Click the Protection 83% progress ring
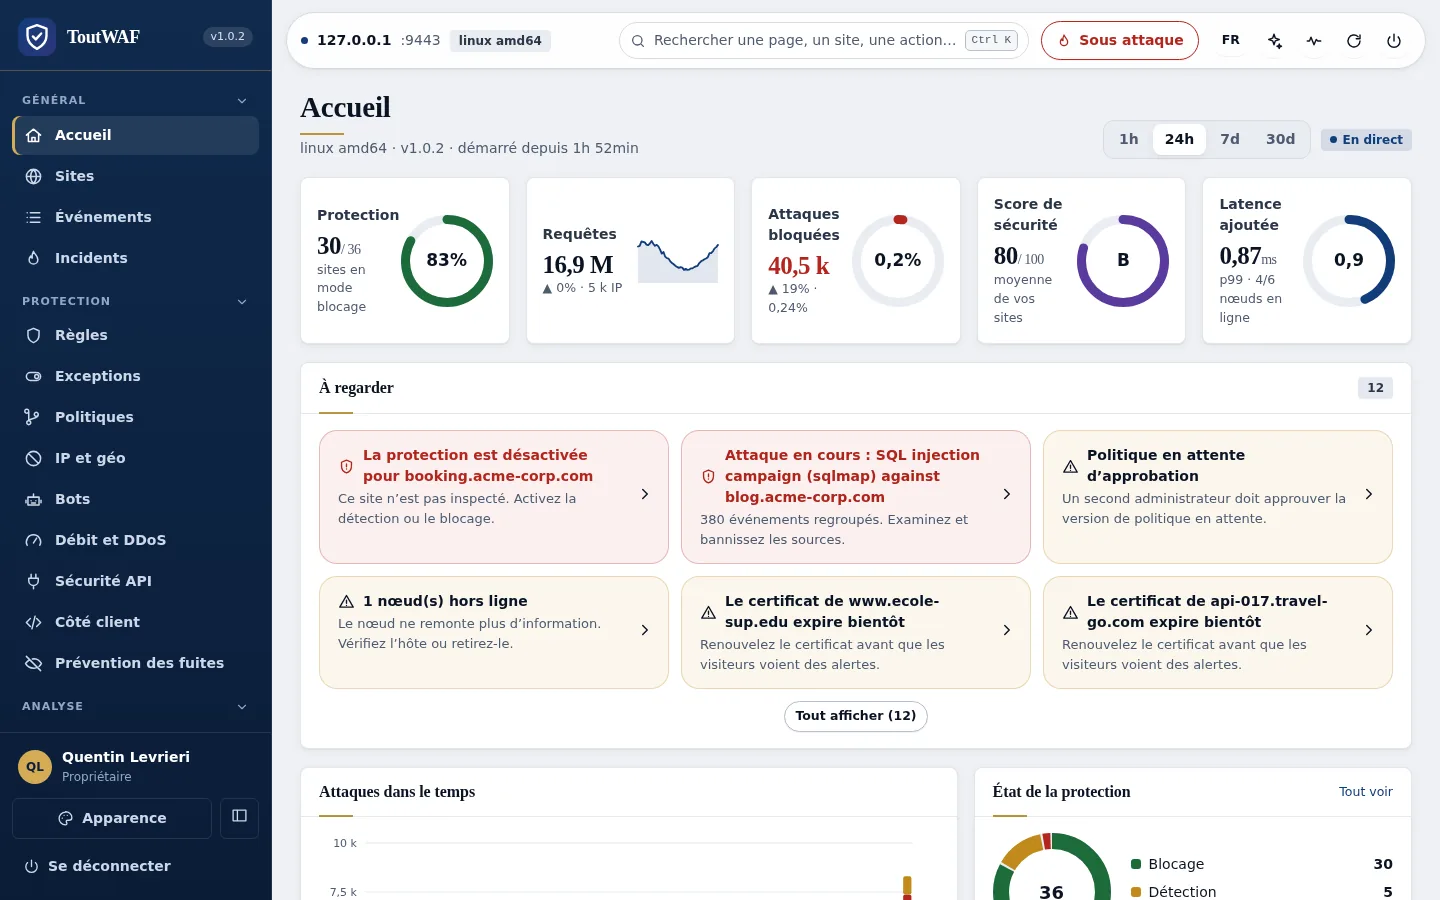This screenshot has width=1440, height=900. 447,261
